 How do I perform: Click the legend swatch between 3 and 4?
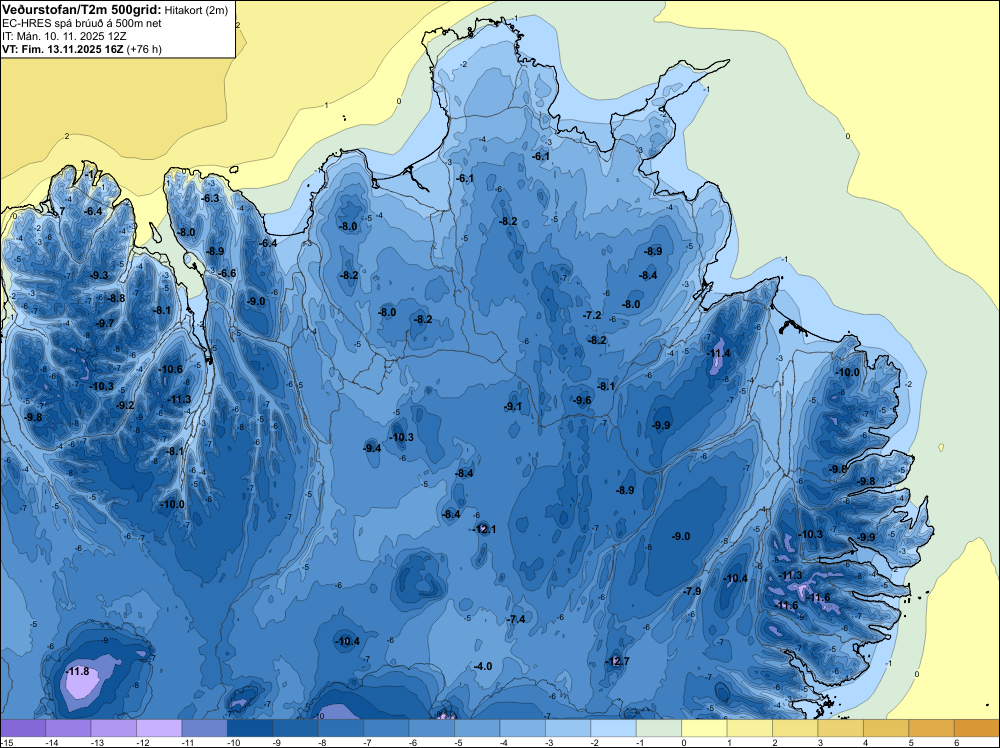[x=841, y=728]
